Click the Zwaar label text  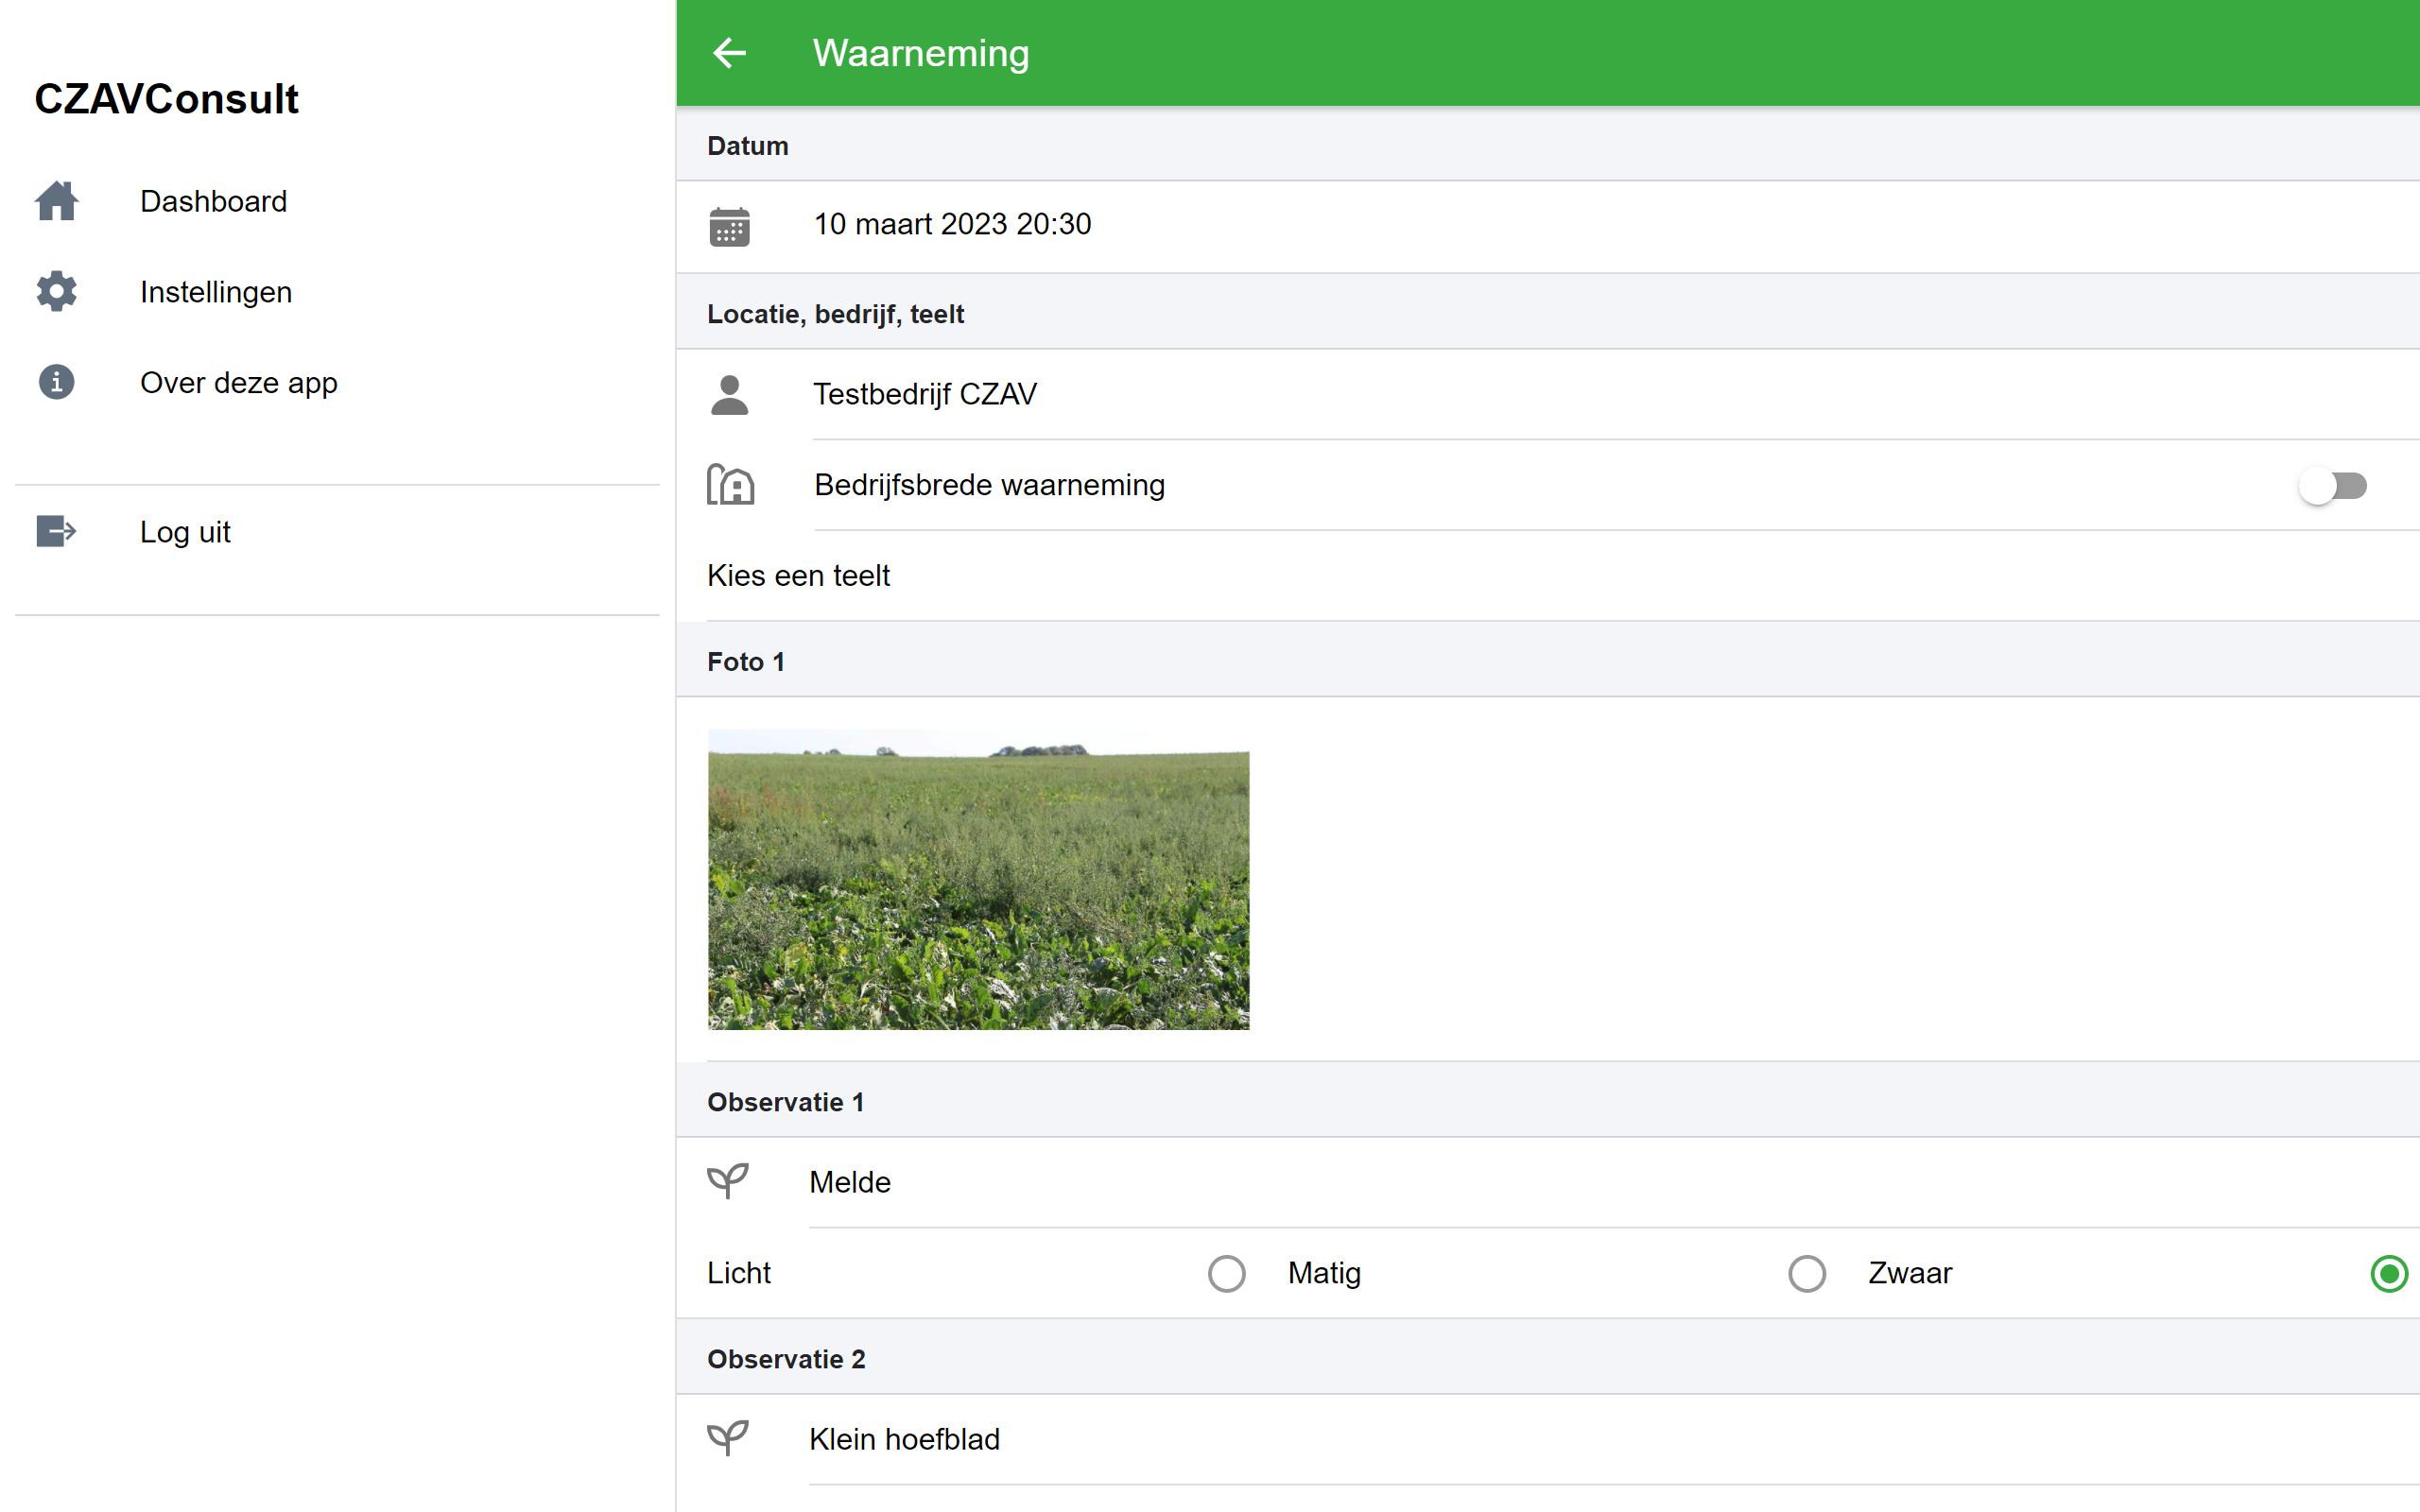point(1910,1273)
